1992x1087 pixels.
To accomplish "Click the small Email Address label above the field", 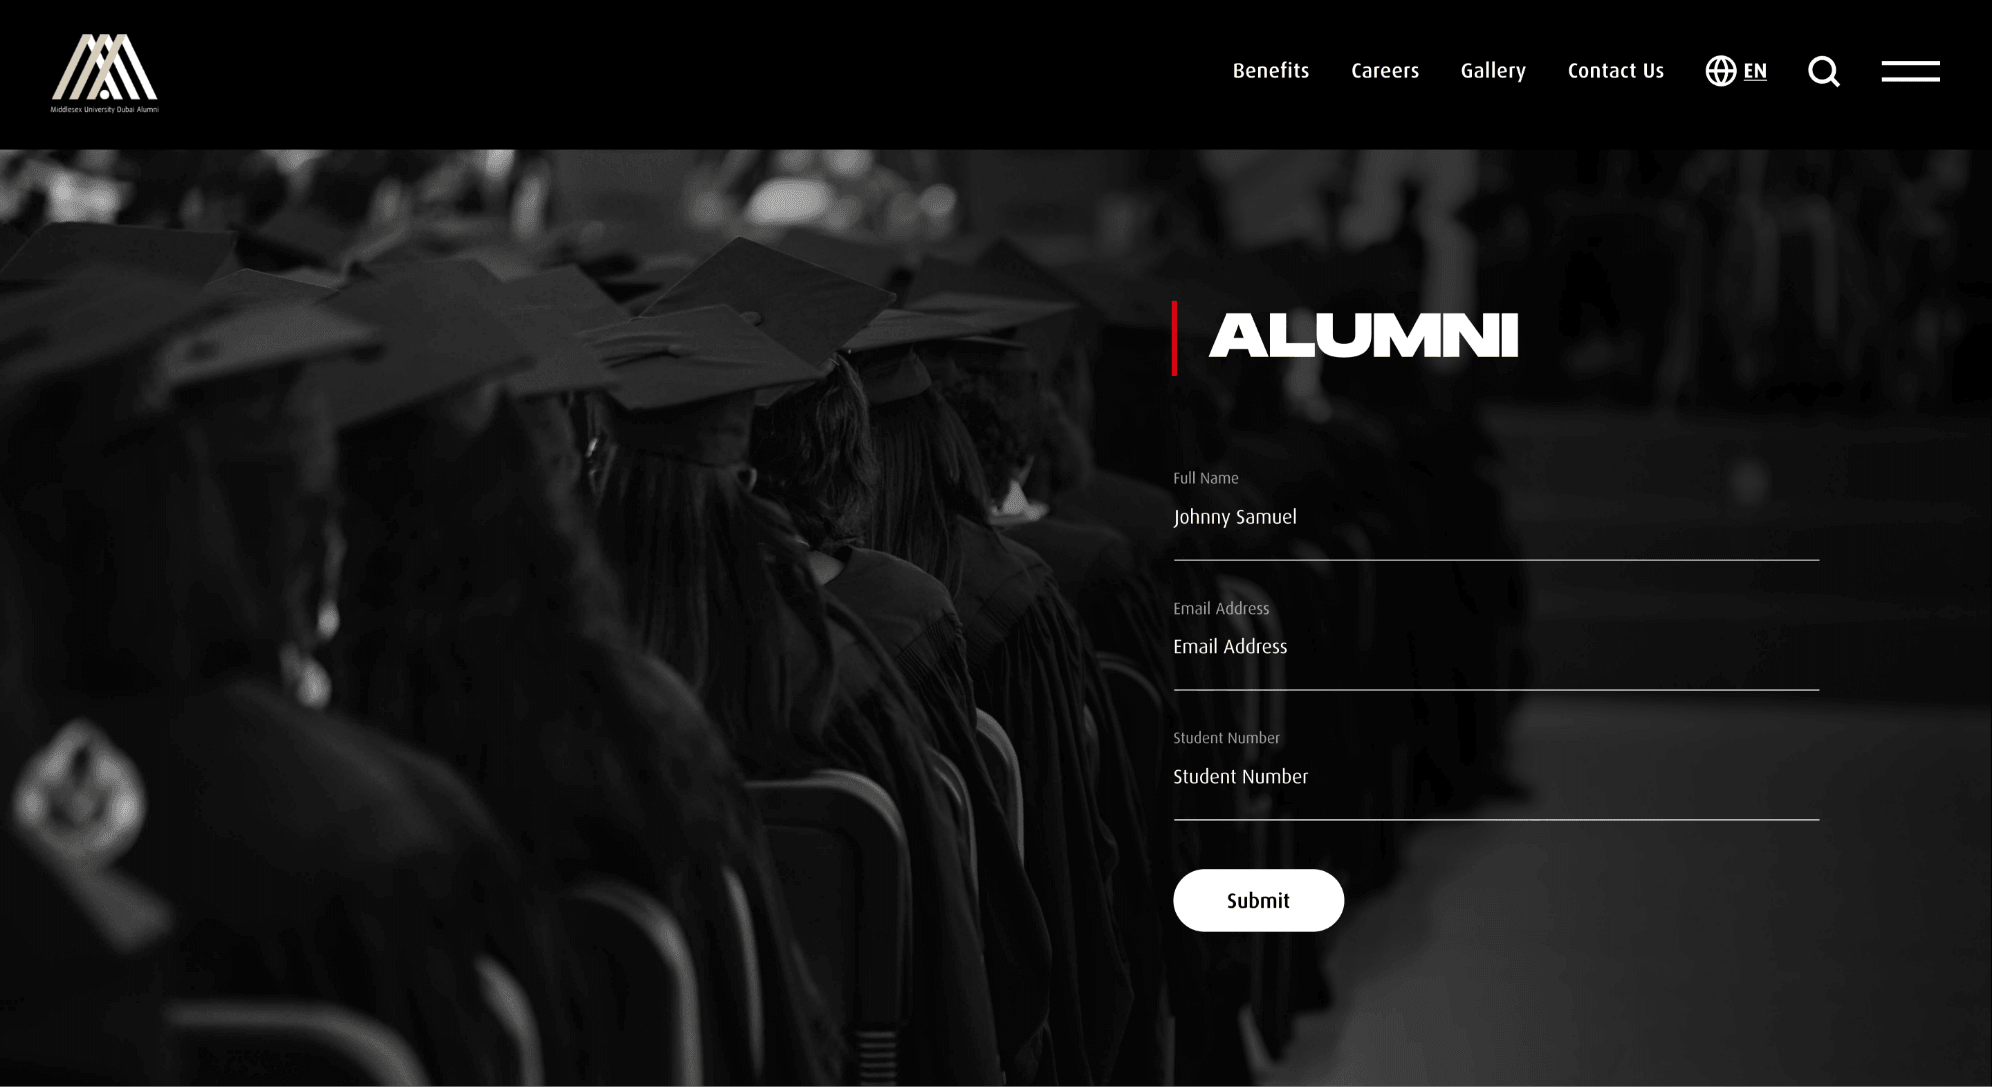I will click(1221, 608).
